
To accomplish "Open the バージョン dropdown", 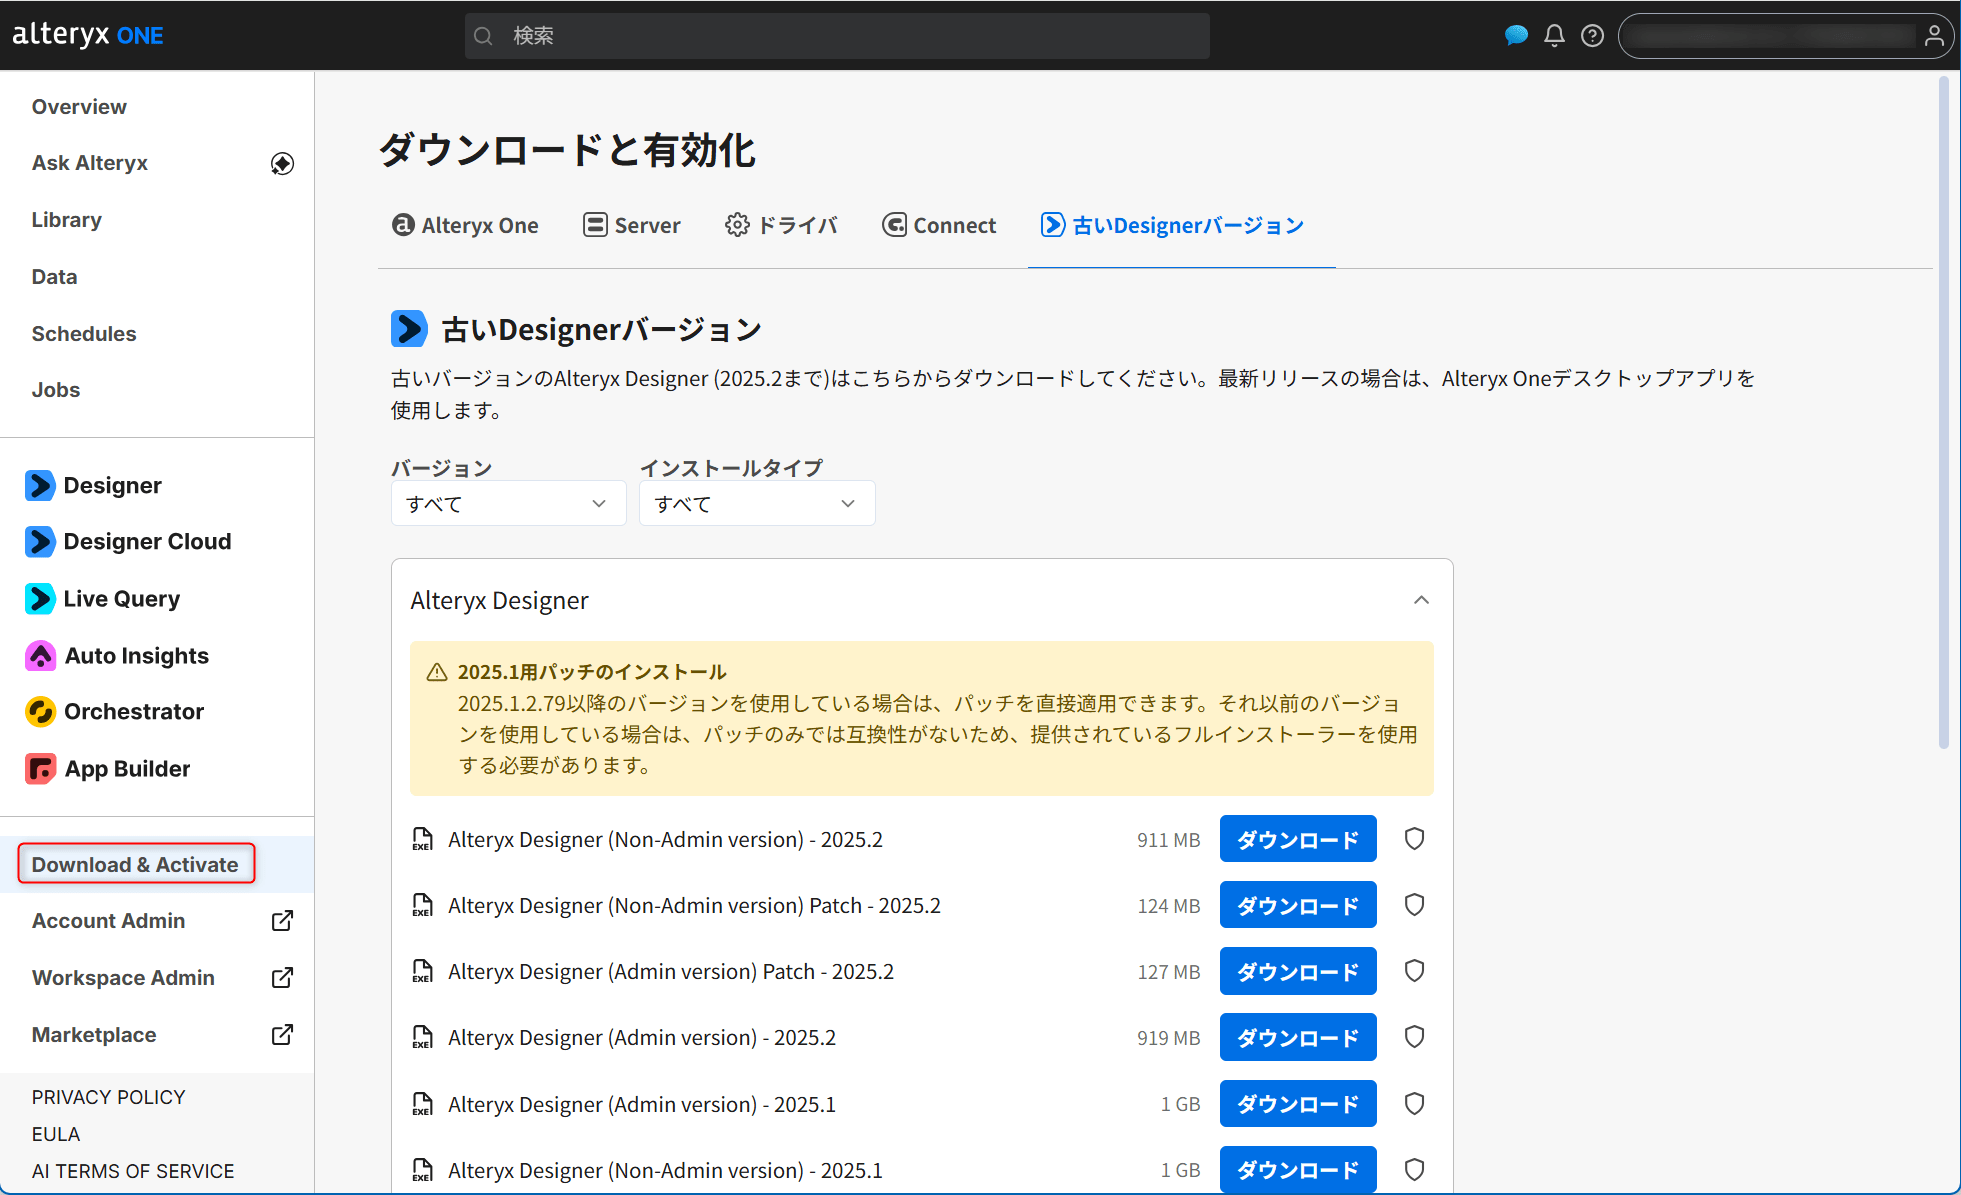I will point(508,504).
